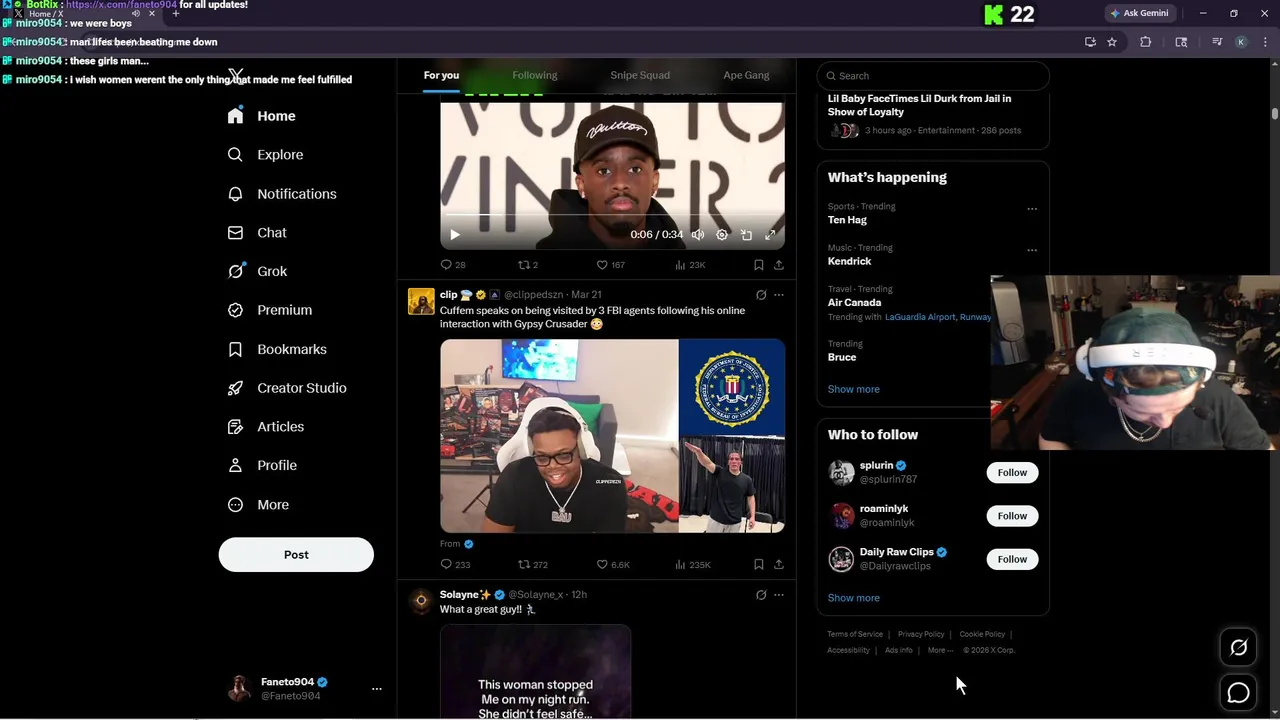The height and width of the screenshot is (720, 1280).
Task: Open browser extensions puzzle icon
Action: coord(1145,42)
